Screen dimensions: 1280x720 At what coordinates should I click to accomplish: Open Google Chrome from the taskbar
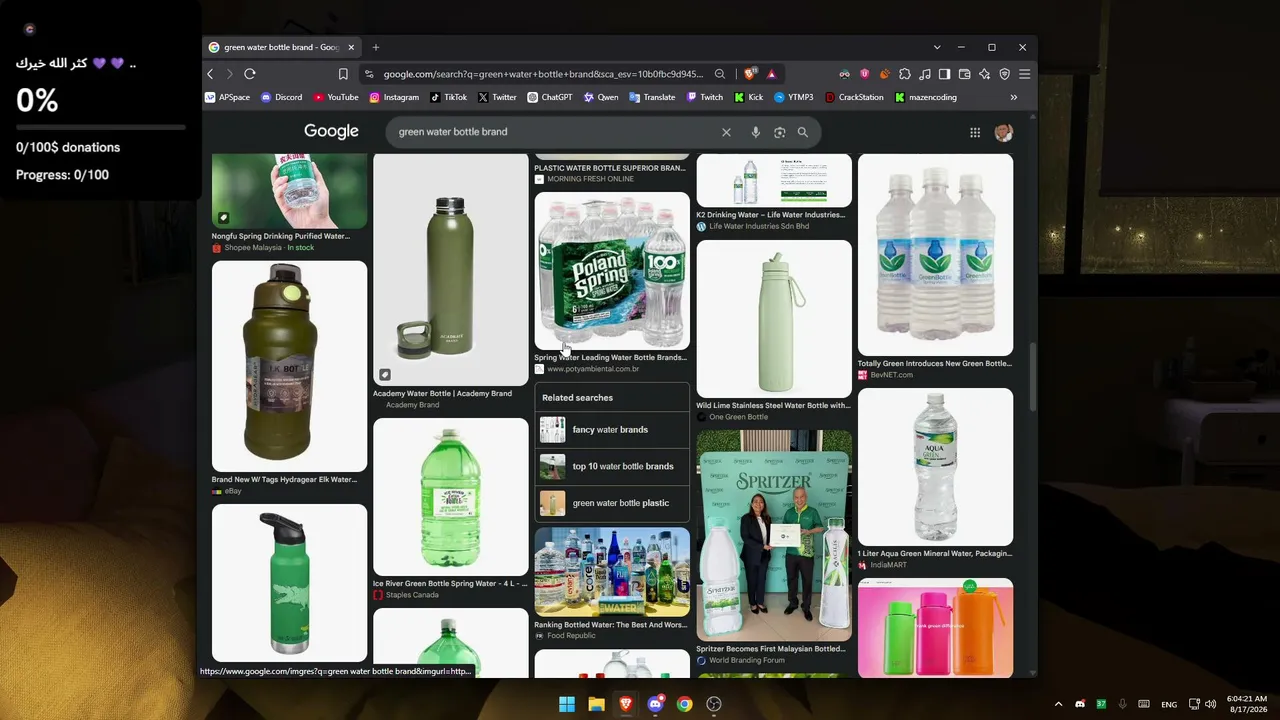[684, 704]
